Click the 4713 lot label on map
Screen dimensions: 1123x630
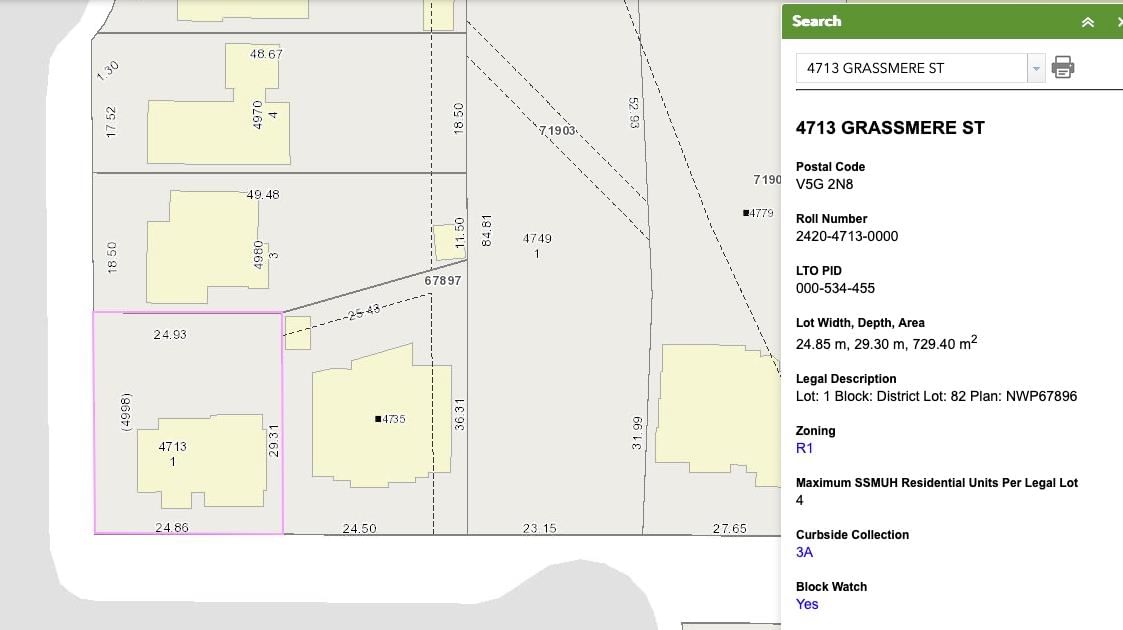click(x=172, y=446)
